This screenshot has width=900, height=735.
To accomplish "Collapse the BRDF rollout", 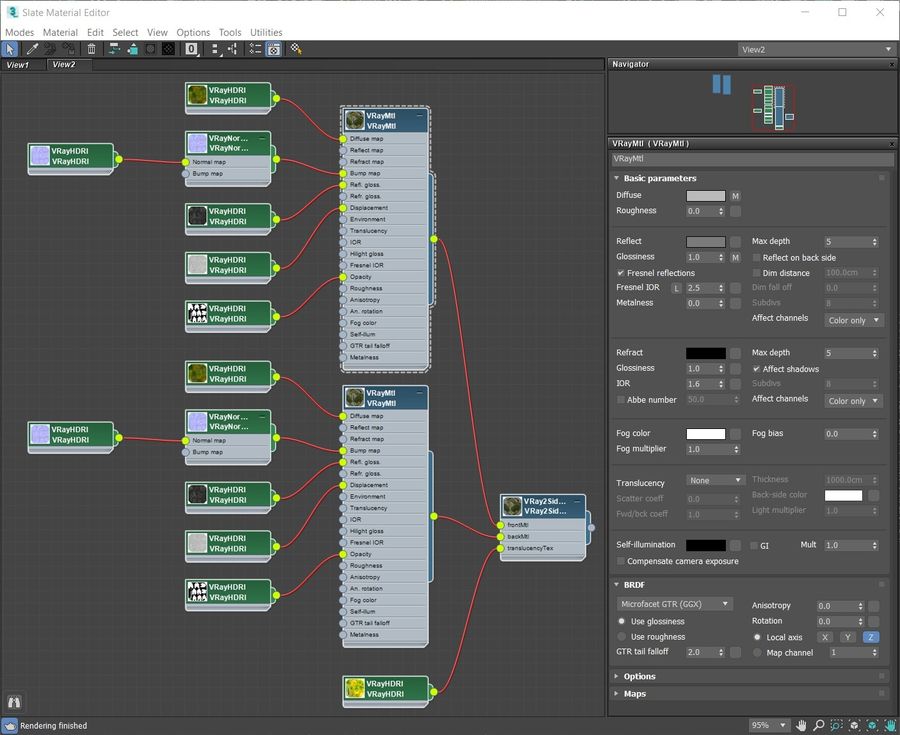I will (x=616, y=585).
